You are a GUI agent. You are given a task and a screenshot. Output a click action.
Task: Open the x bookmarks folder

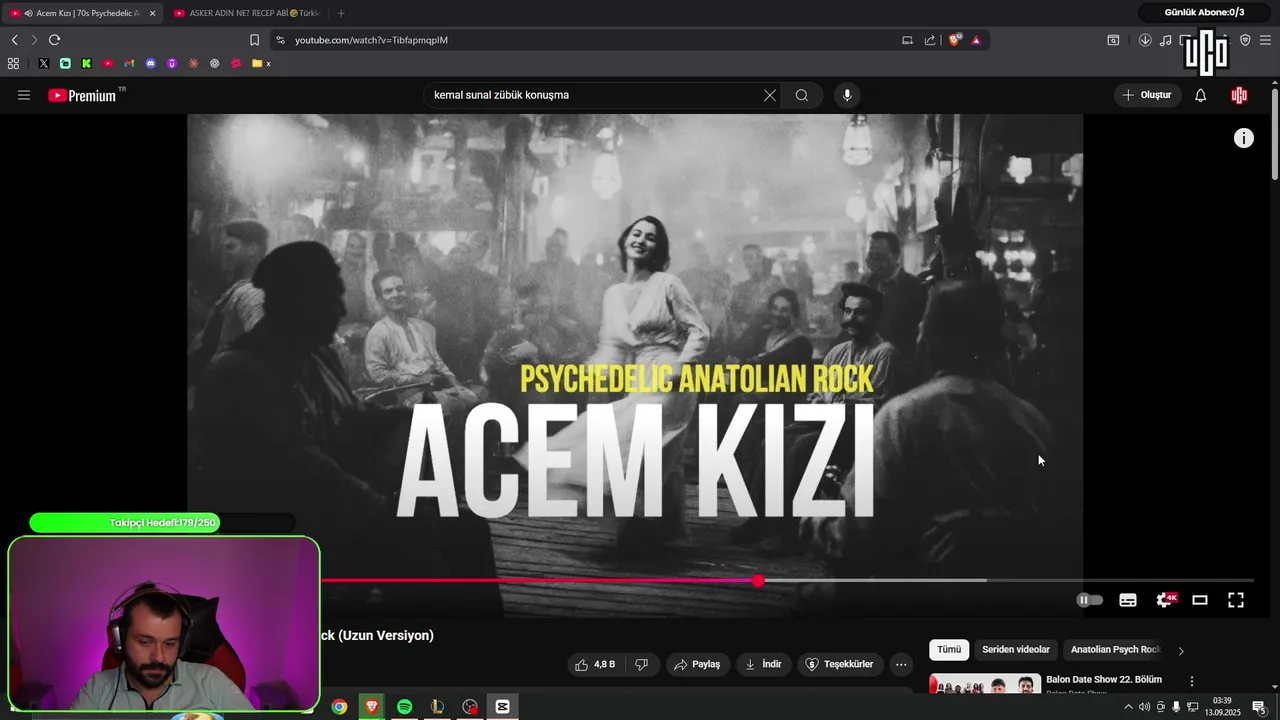point(262,63)
